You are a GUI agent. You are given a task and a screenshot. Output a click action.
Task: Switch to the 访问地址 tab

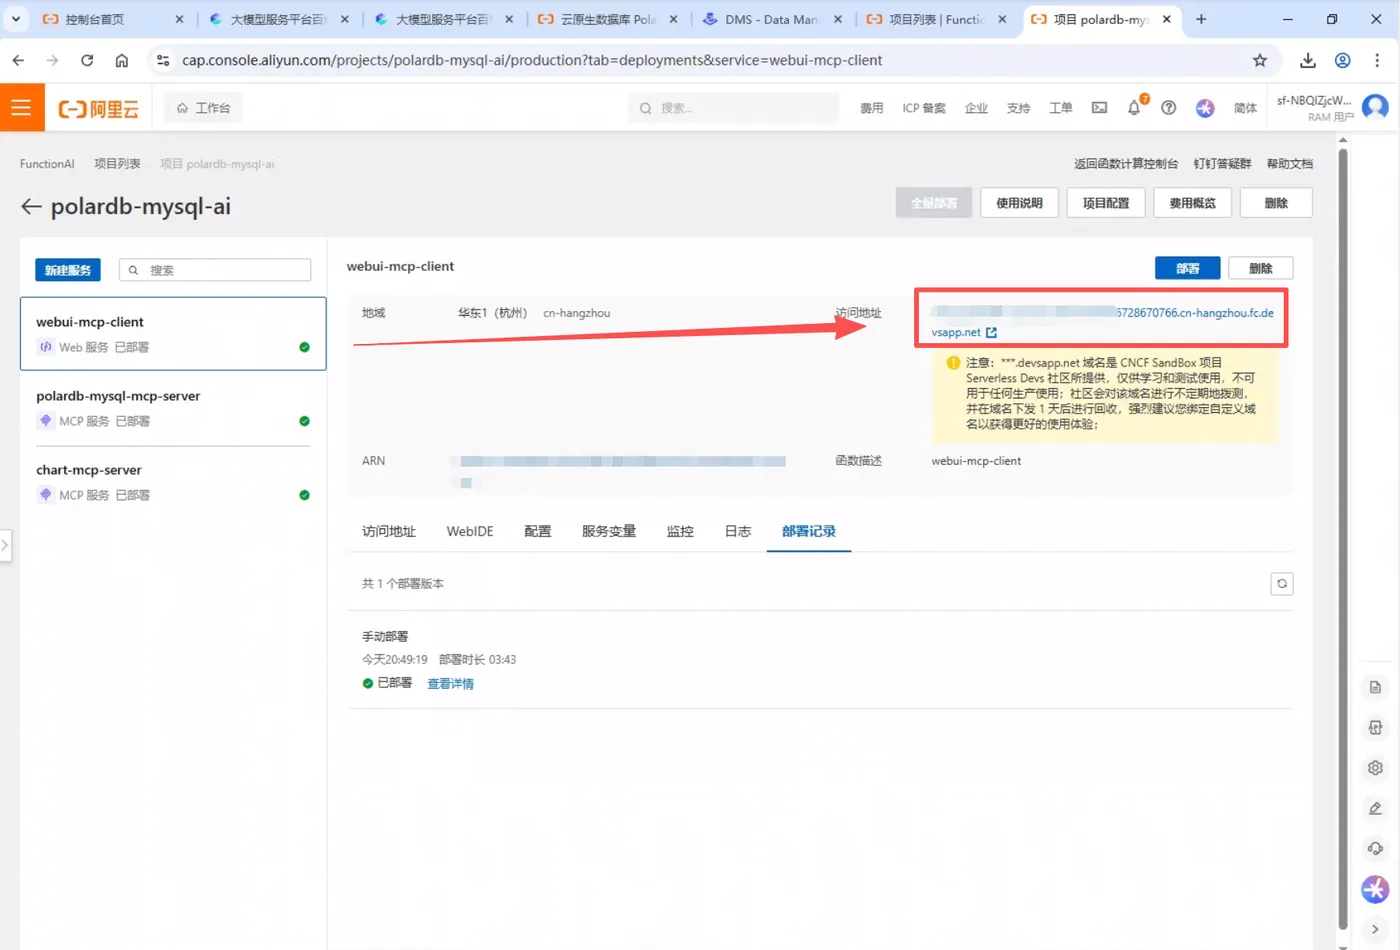(389, 531)
